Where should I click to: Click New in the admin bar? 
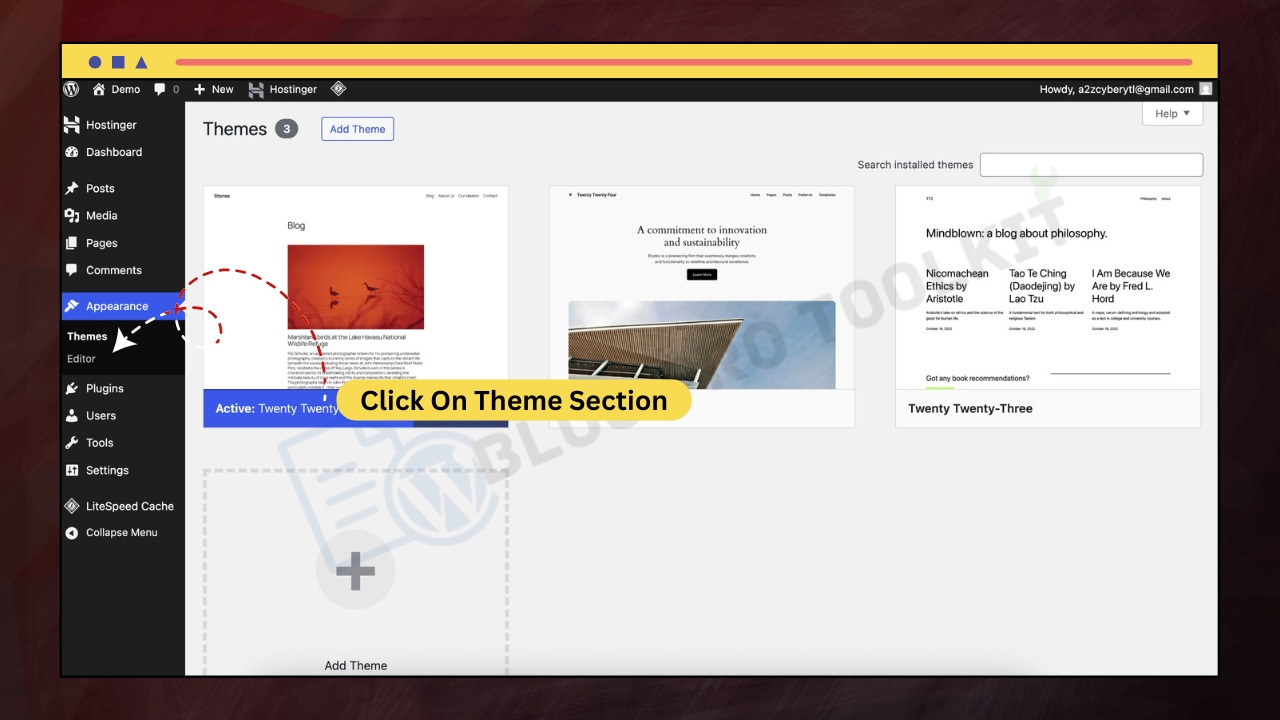click(223, 89)
